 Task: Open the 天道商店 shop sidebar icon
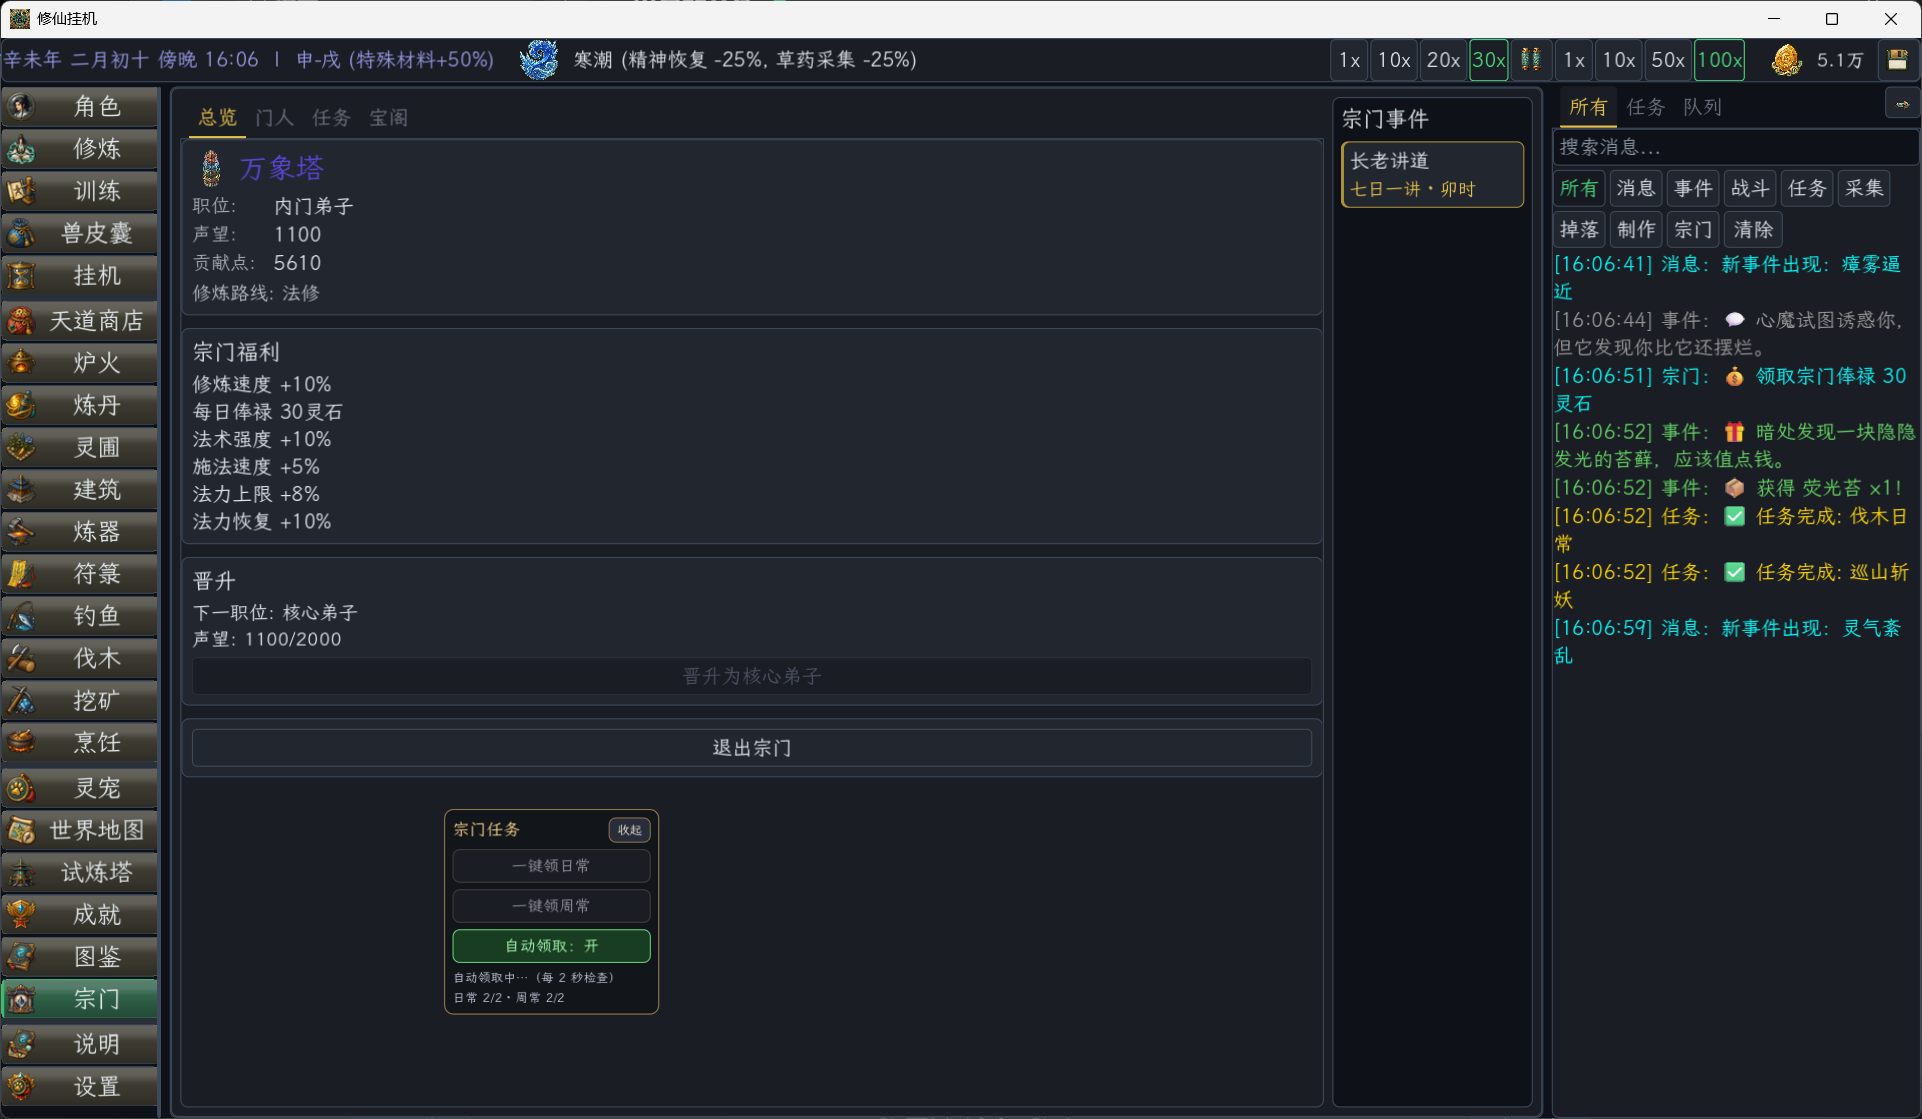pyautogui.click(x=22, y=320)
